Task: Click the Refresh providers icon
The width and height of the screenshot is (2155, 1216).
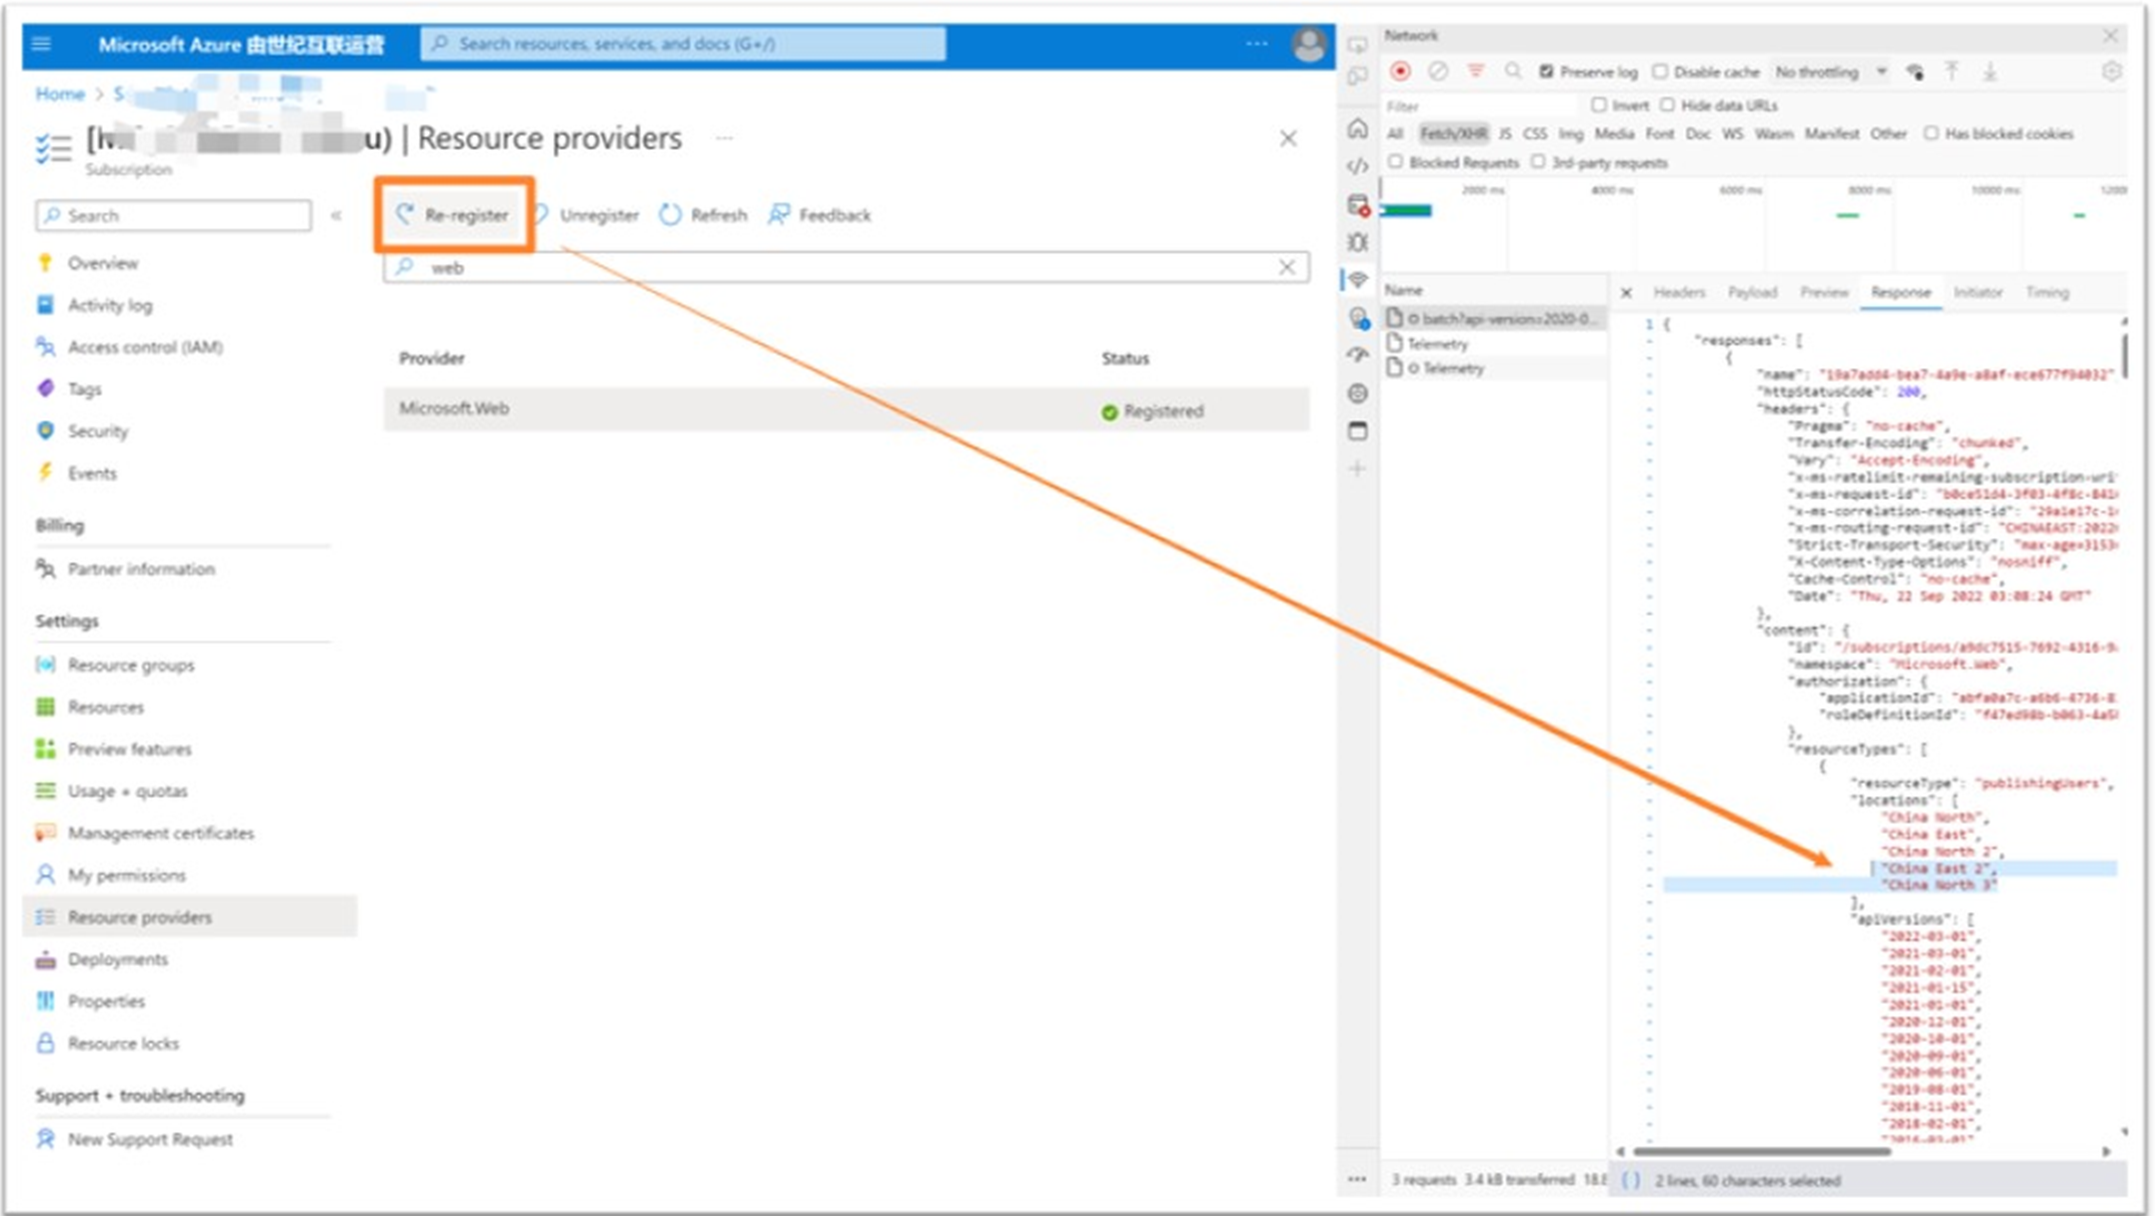Action: [670, 215]
